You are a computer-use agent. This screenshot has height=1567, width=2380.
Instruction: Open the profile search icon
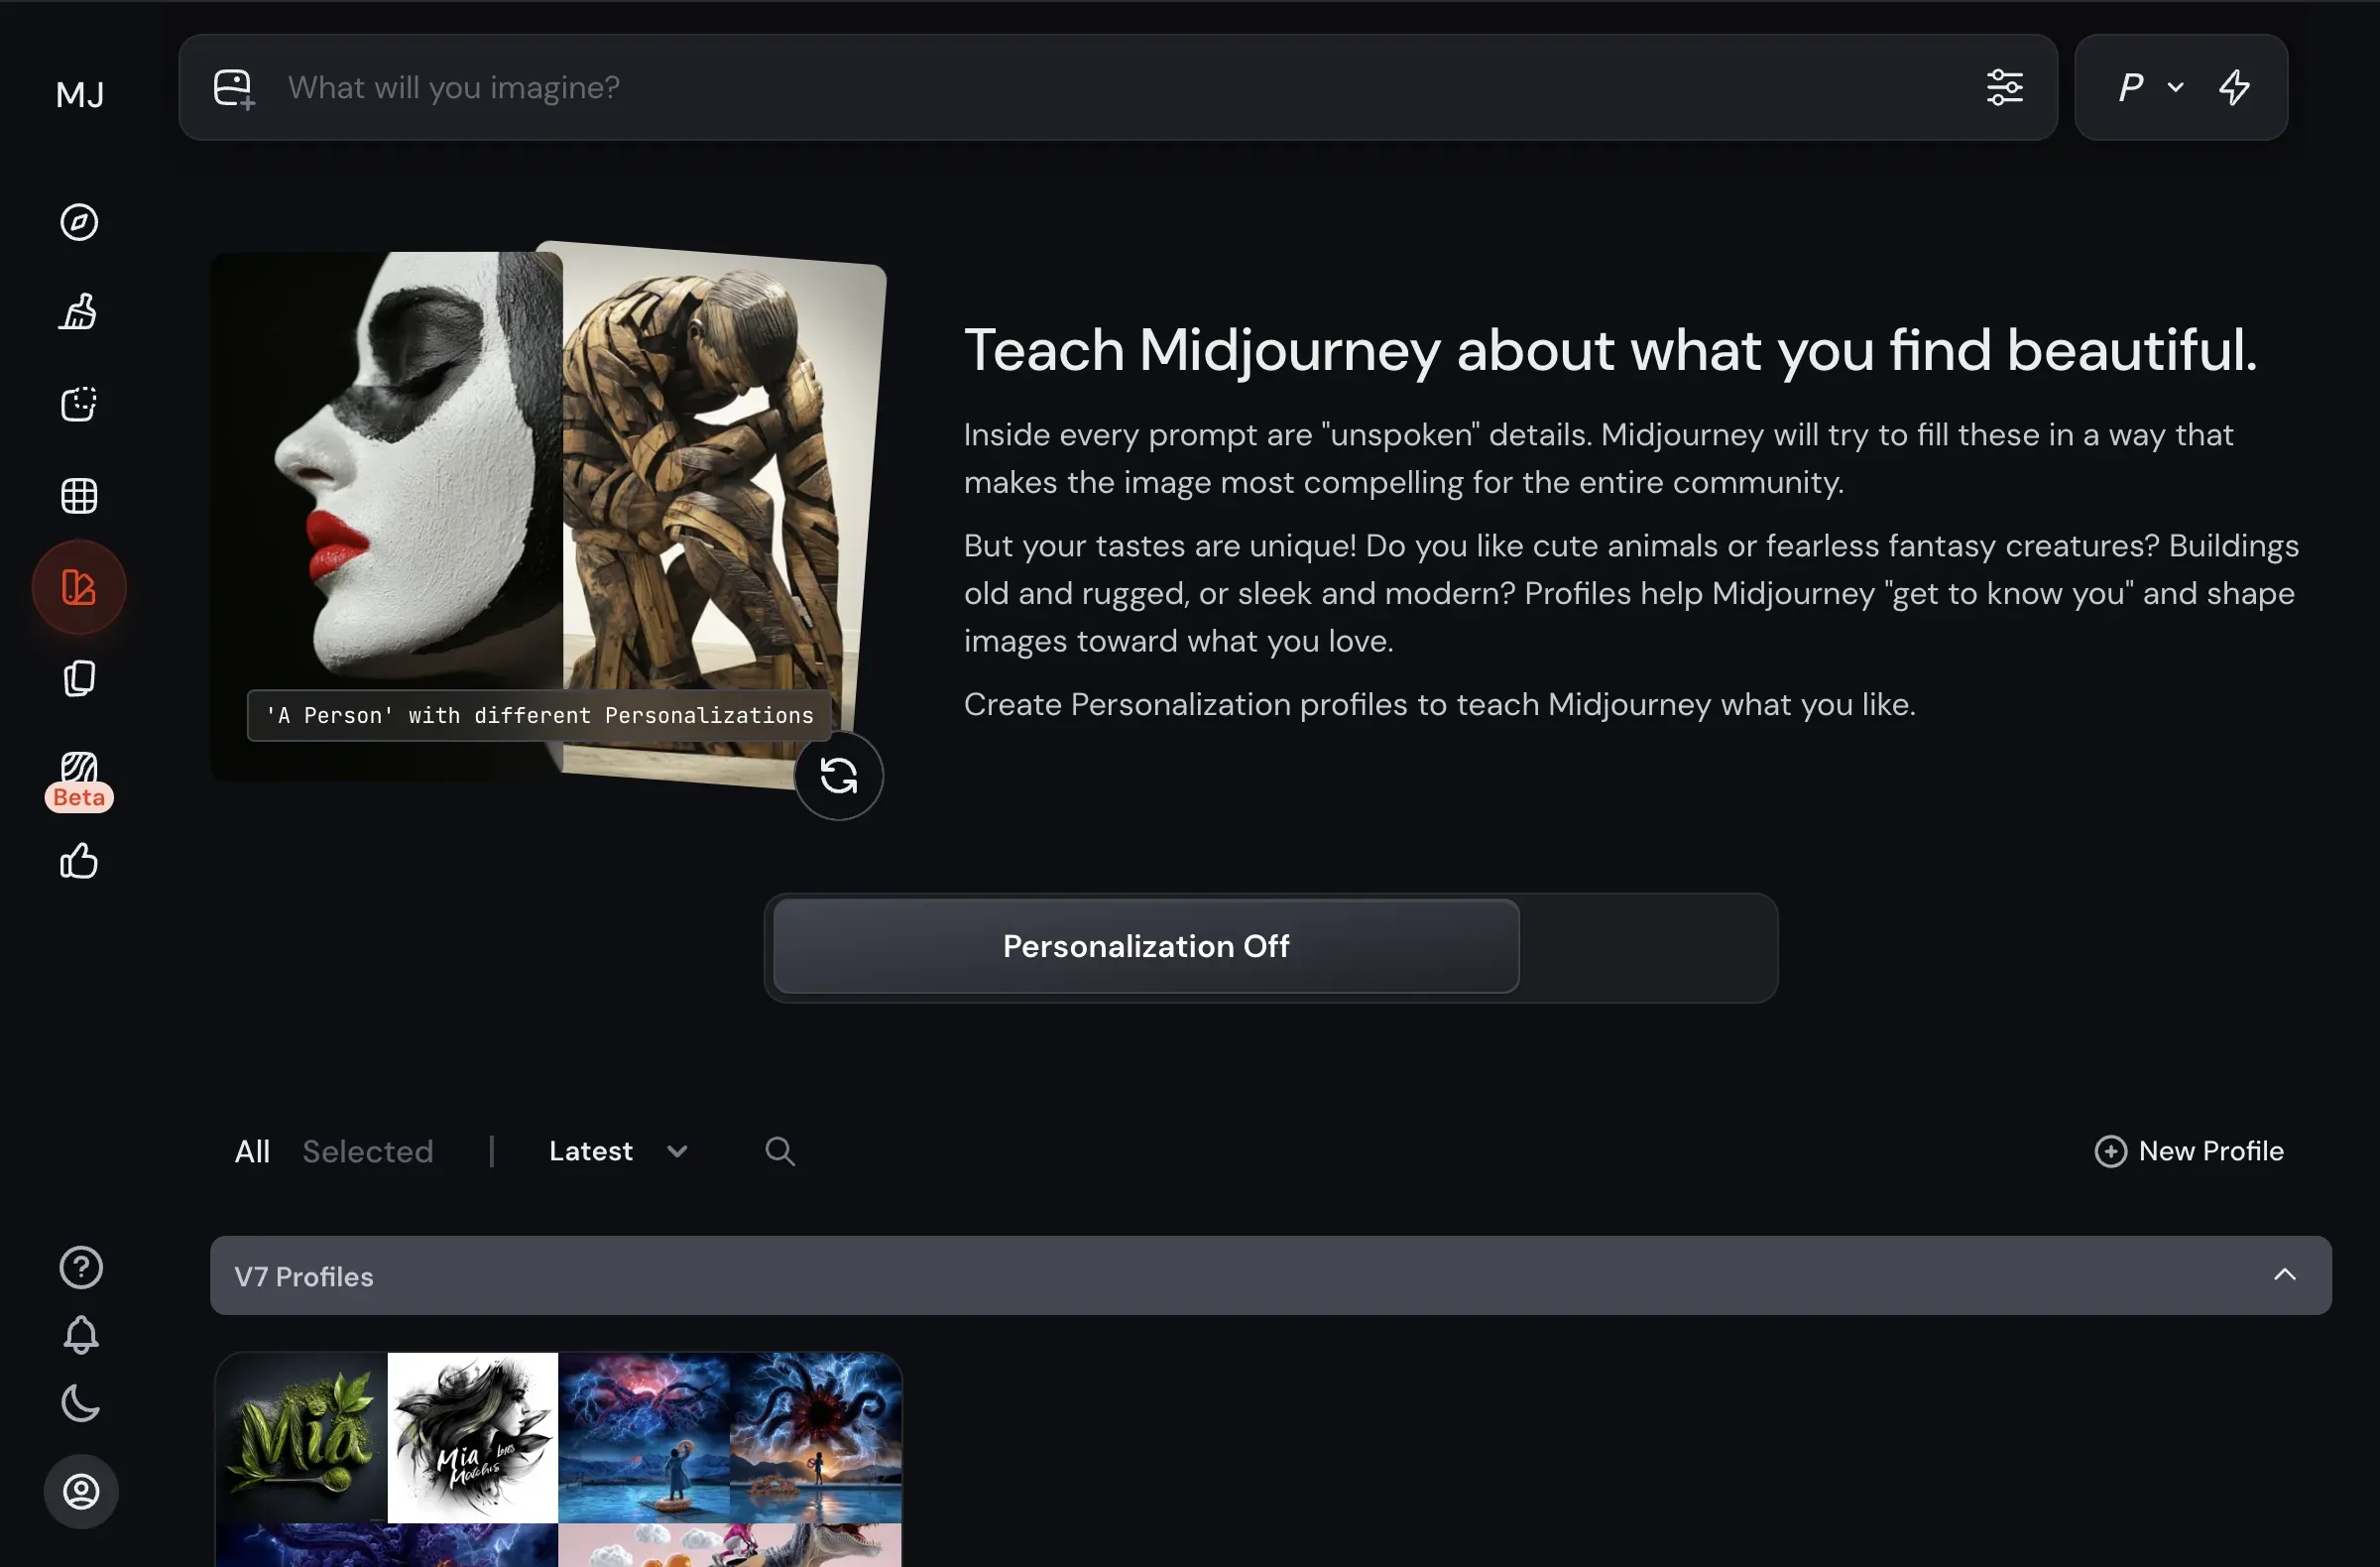(779, 1151)
